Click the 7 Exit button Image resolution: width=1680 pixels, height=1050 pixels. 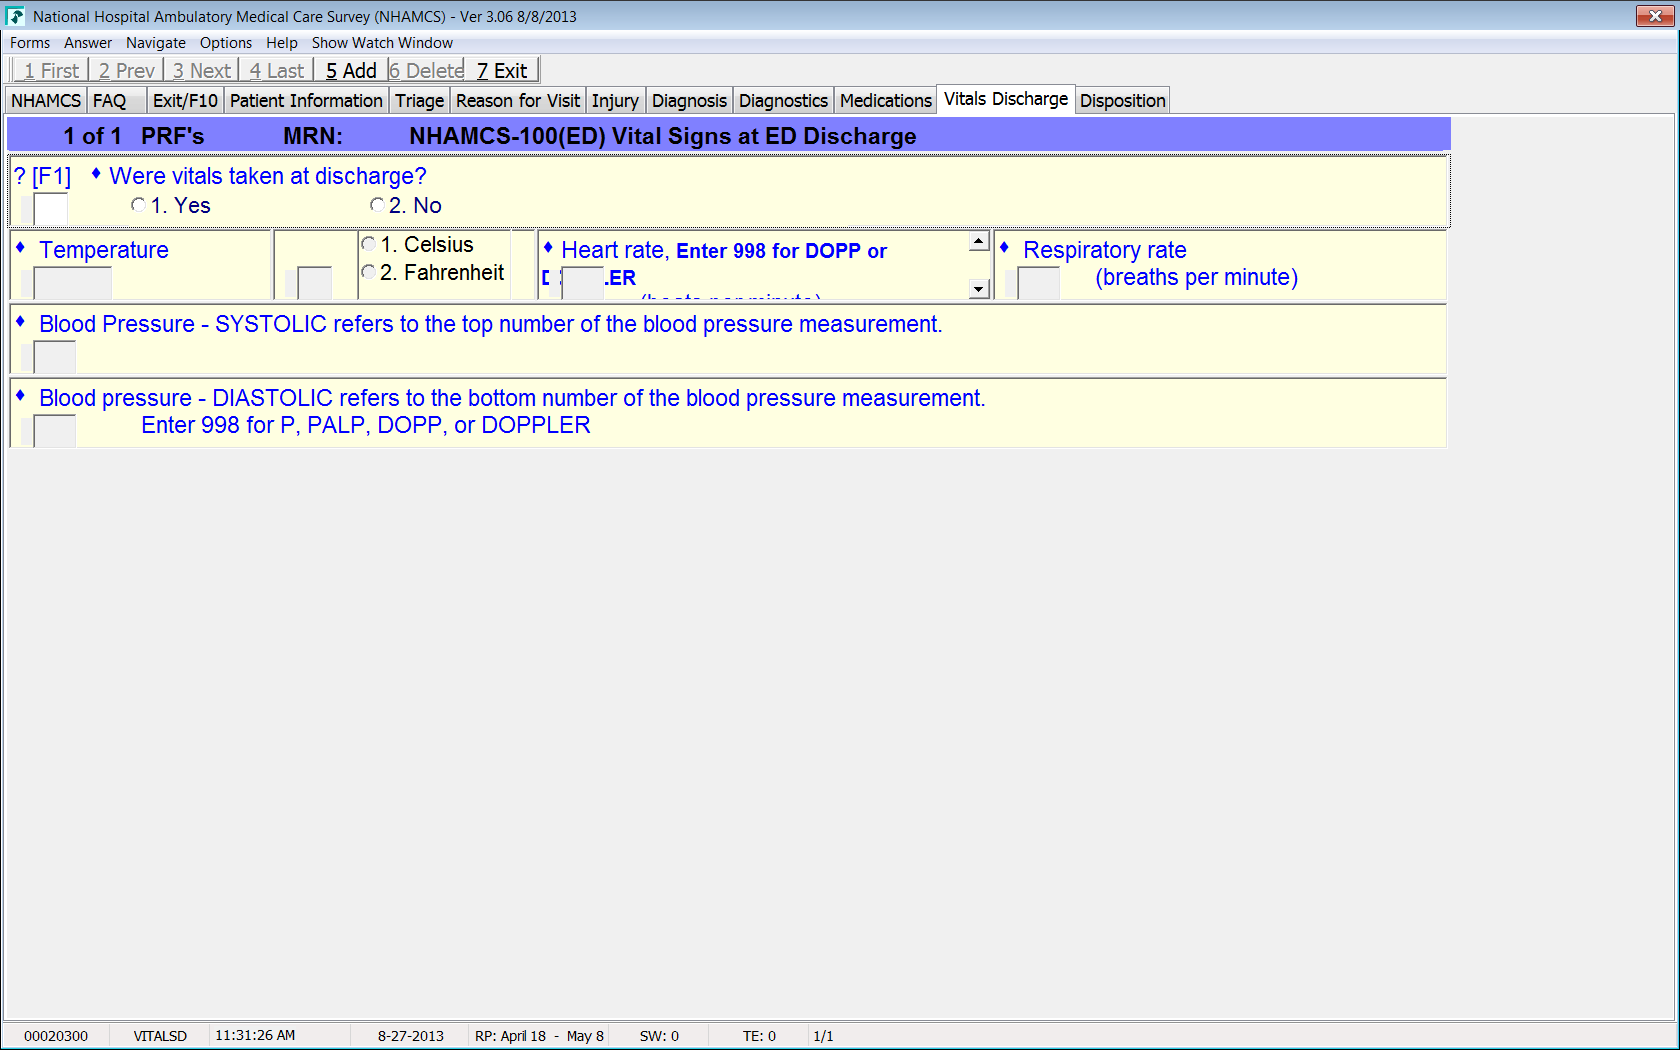tap(502, 71)
